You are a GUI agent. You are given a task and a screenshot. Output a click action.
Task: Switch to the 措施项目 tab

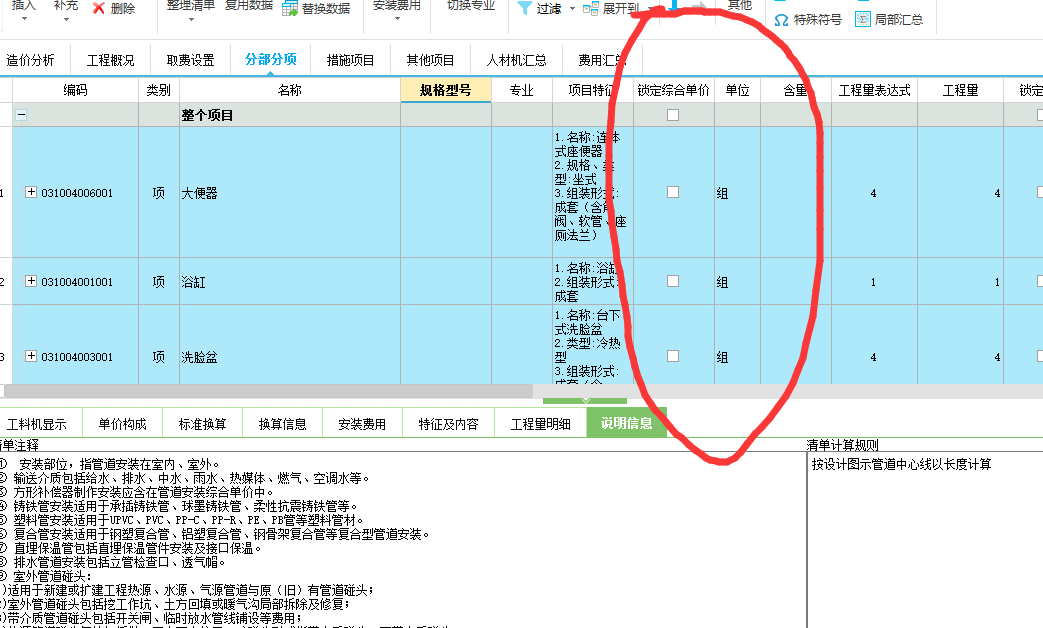(x=351, y=60)
